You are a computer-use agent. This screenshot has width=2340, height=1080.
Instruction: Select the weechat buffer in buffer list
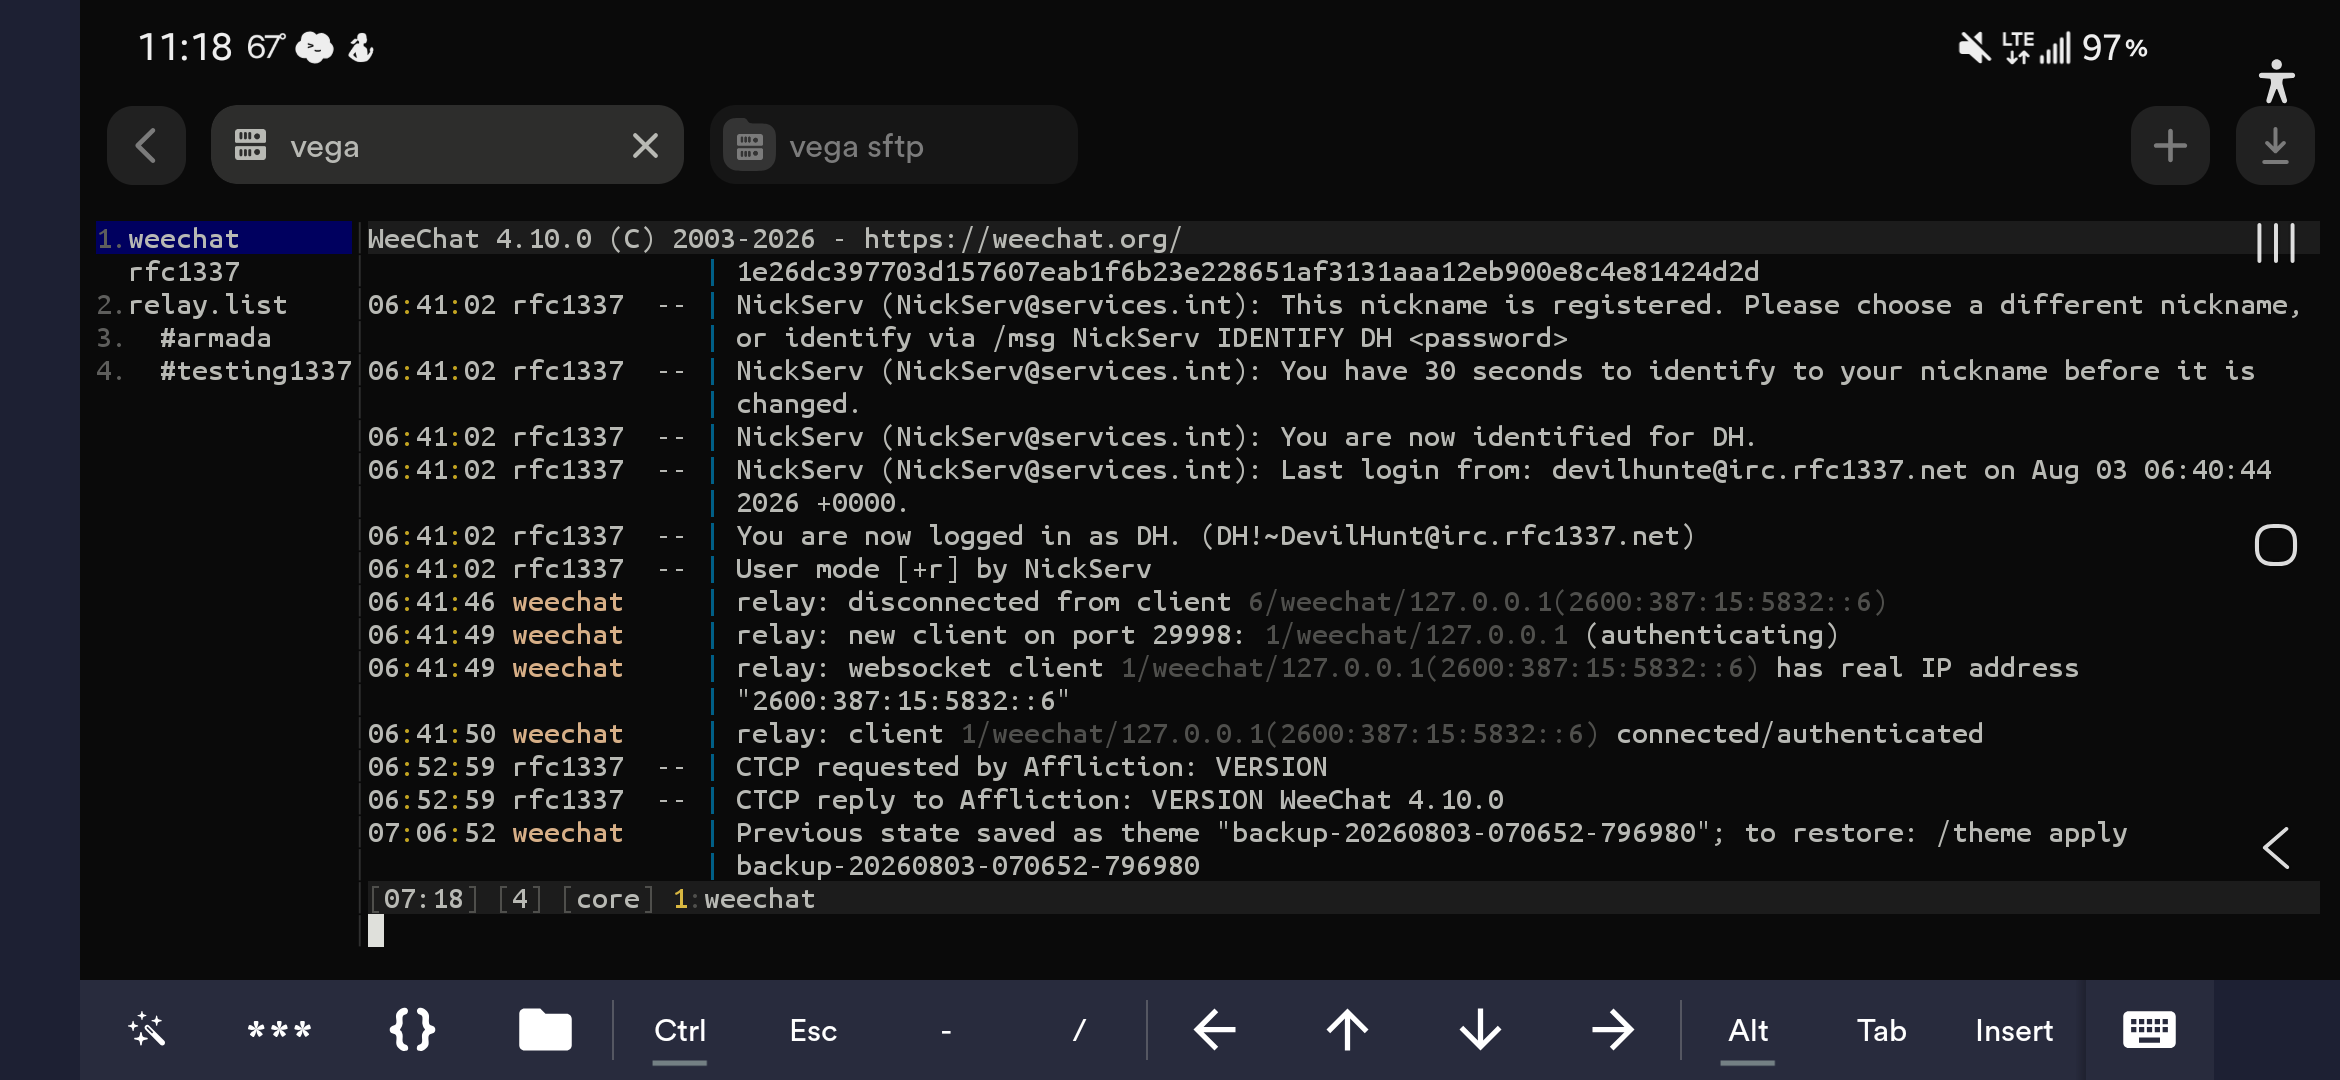[225, 238]
